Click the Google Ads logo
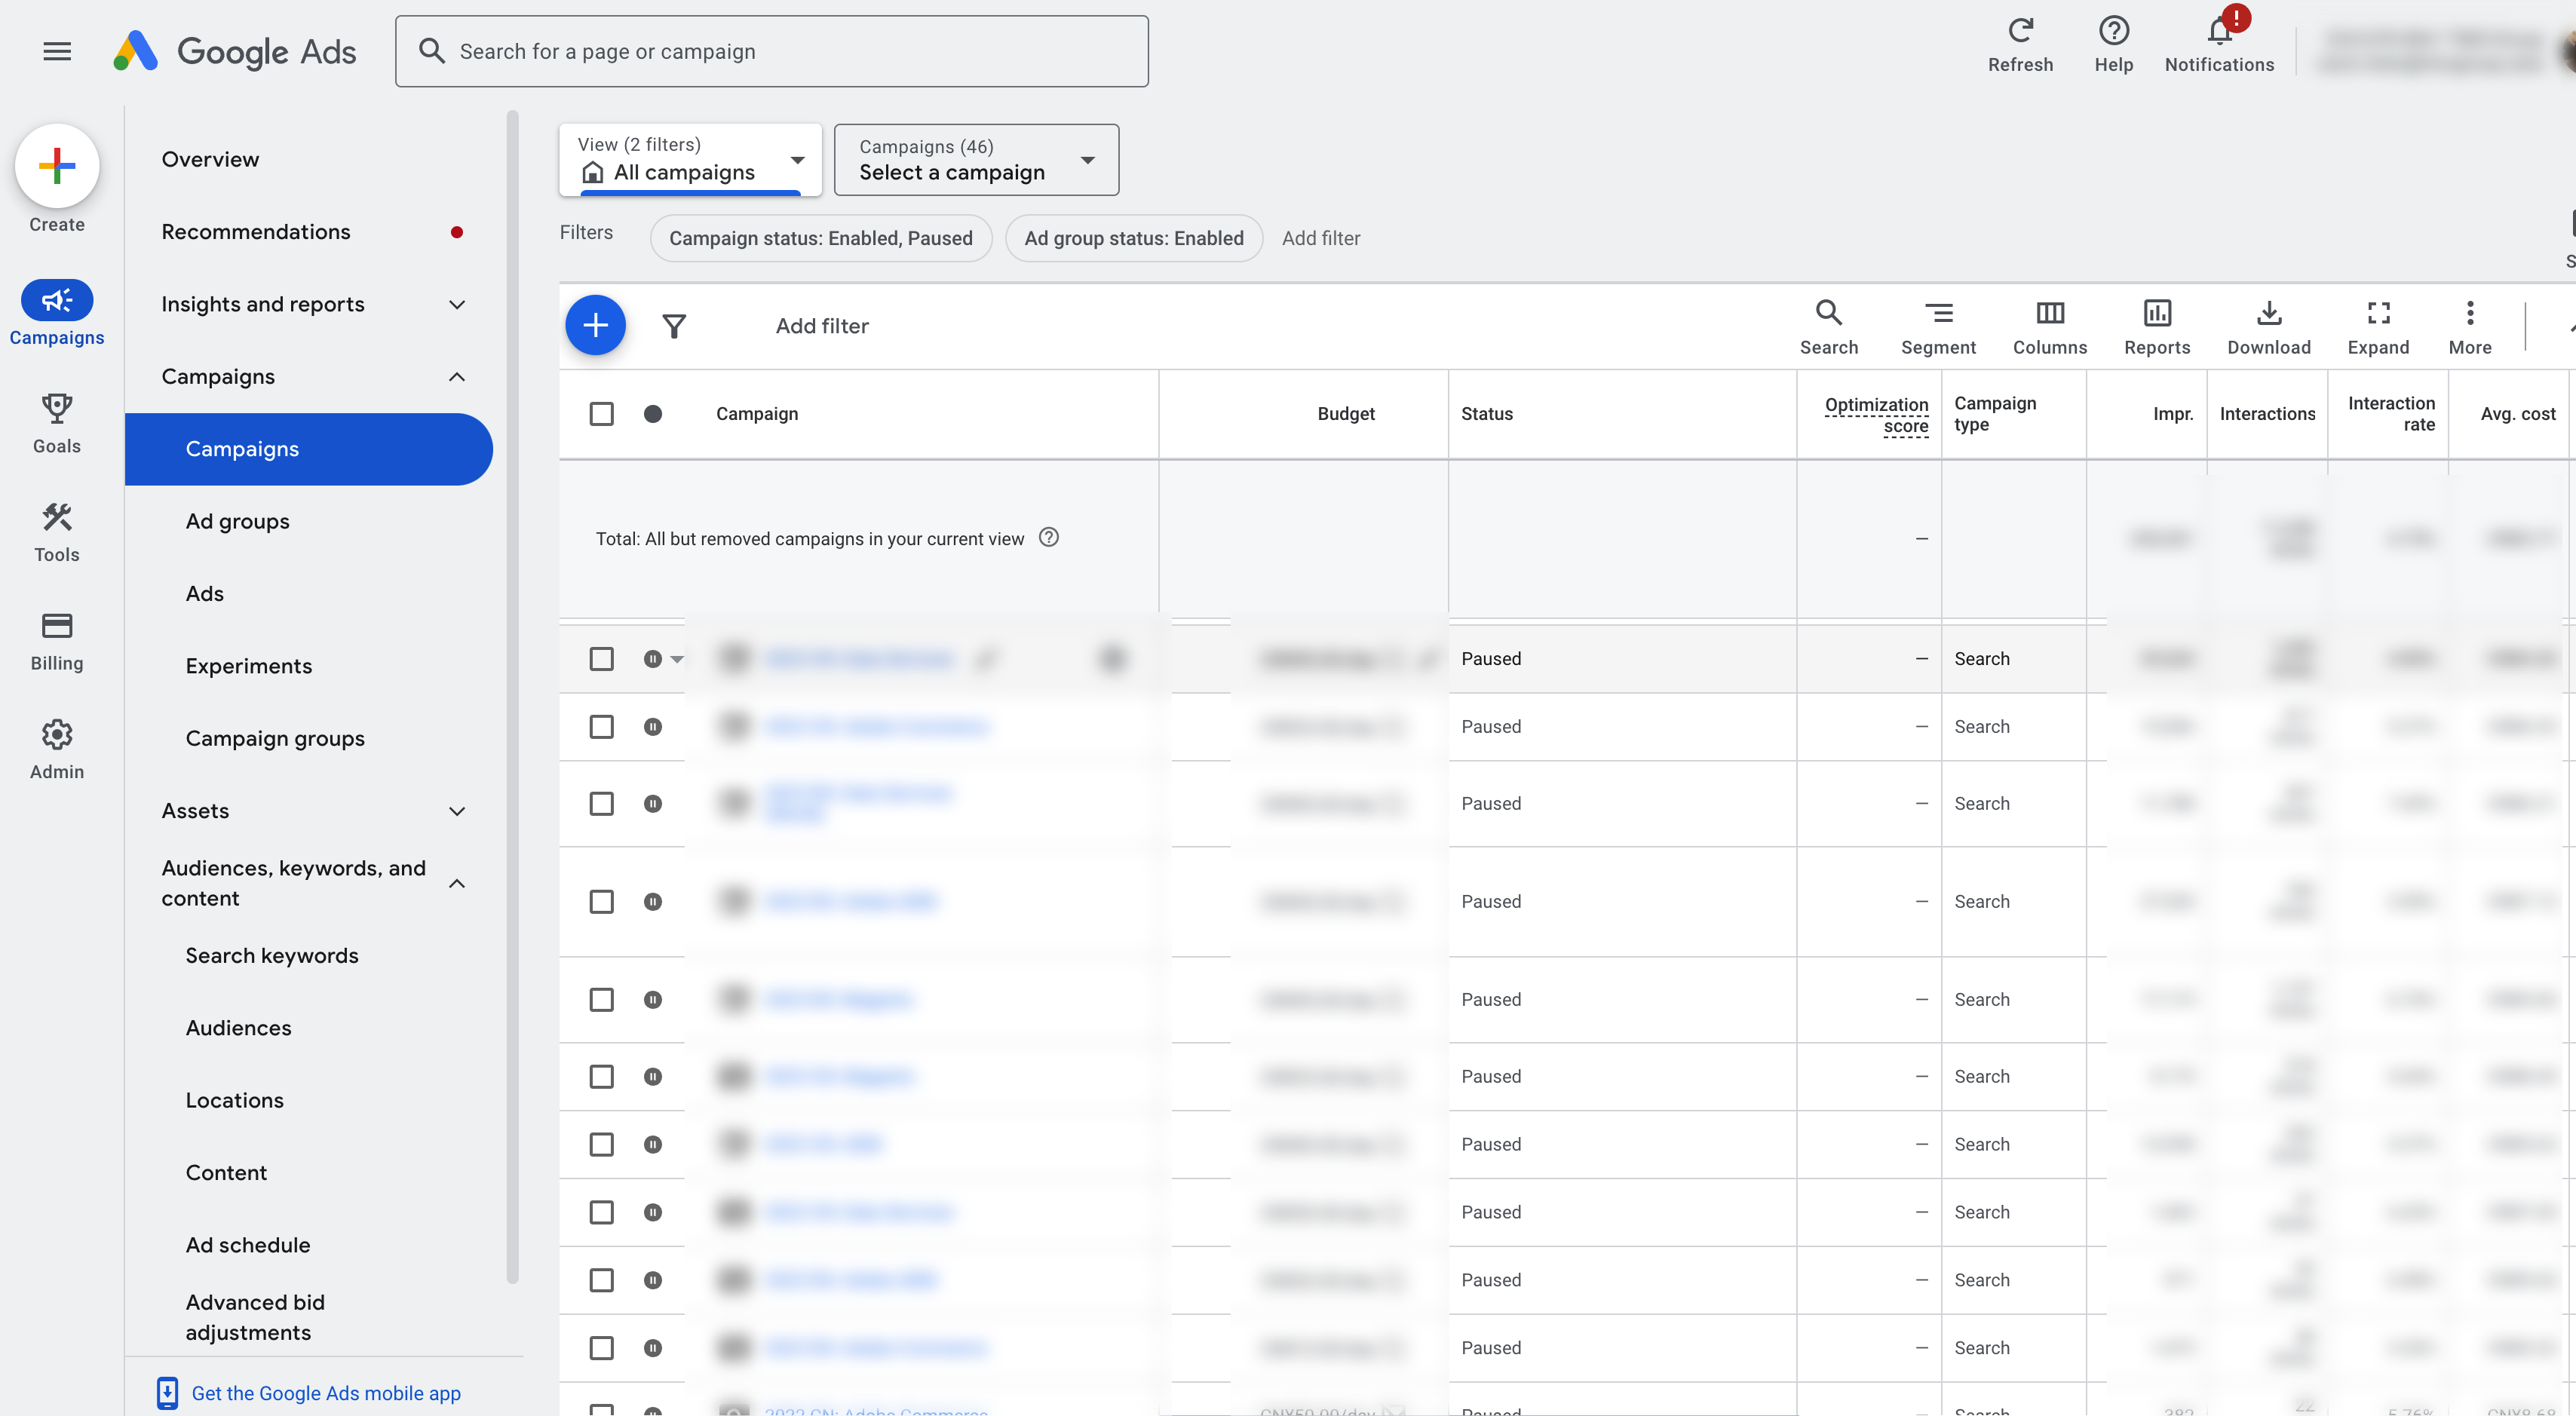Image resolution: width=2576 pixels, height=1416 pixels. 234,51
